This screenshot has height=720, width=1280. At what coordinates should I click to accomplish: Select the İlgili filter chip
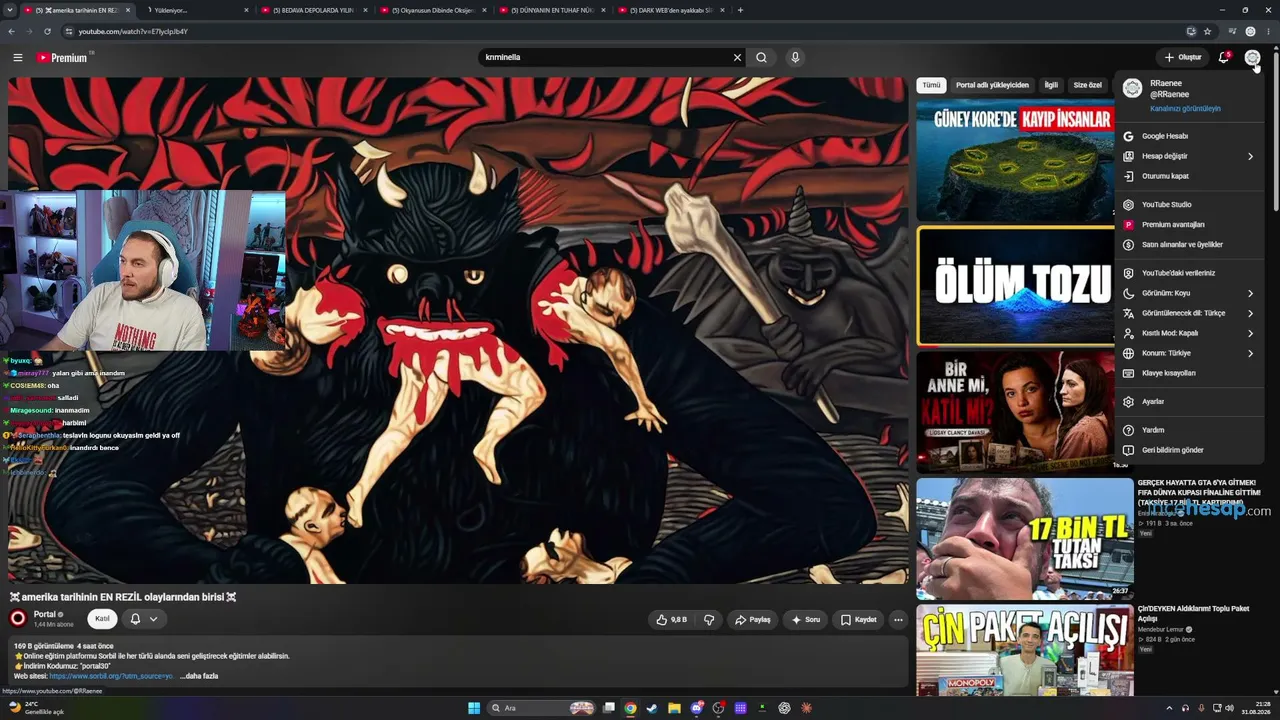pyautogui.click(x=1051, y=85)
